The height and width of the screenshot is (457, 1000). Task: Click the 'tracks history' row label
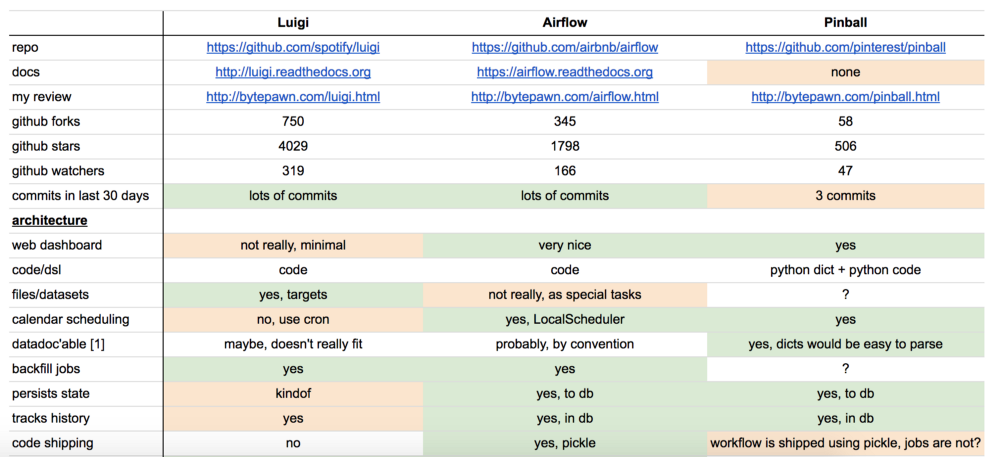(50, 419)
